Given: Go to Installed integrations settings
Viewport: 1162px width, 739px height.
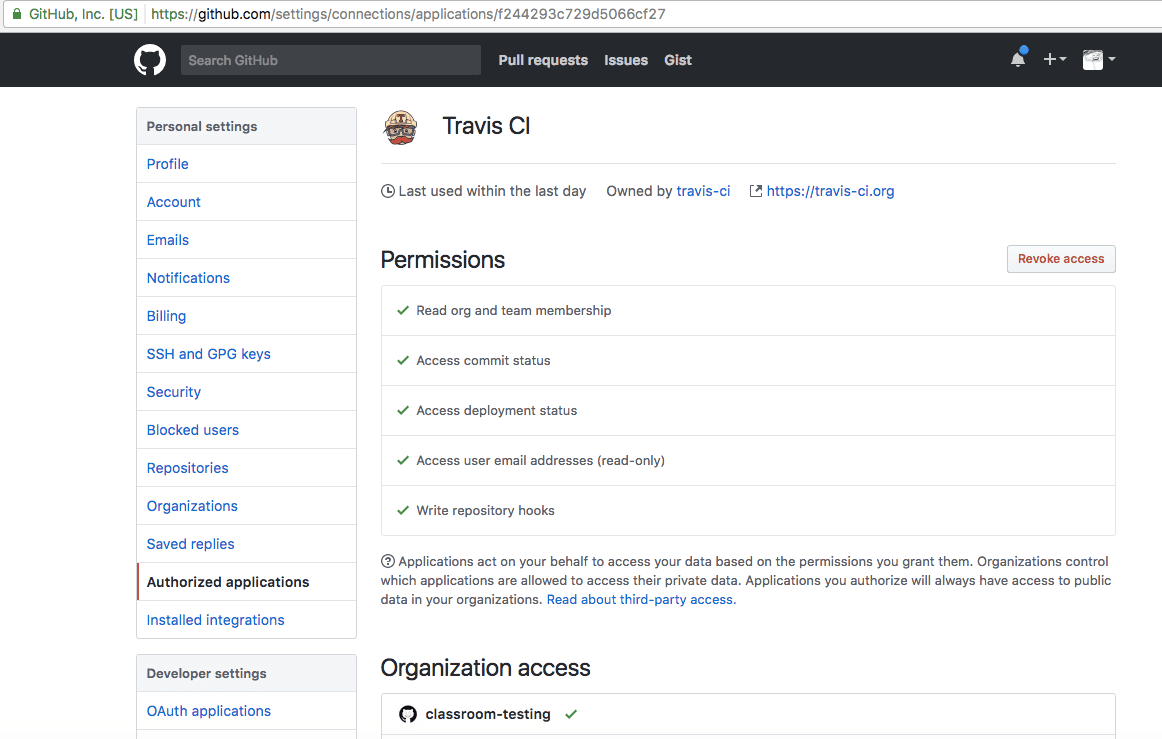Looking at the screenshot, I should click(x=215, y=620).
